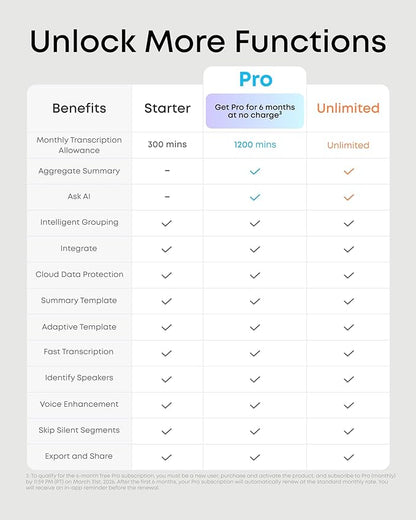Select the Pro plan heading
Viewport: 416px width, 520px height.
(256, 79)
